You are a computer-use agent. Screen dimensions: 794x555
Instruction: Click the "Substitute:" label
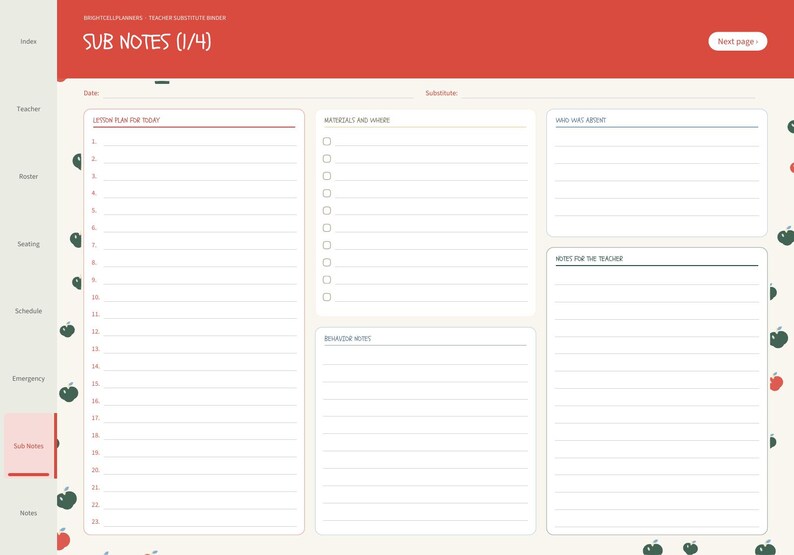click(x=441, y=93)
